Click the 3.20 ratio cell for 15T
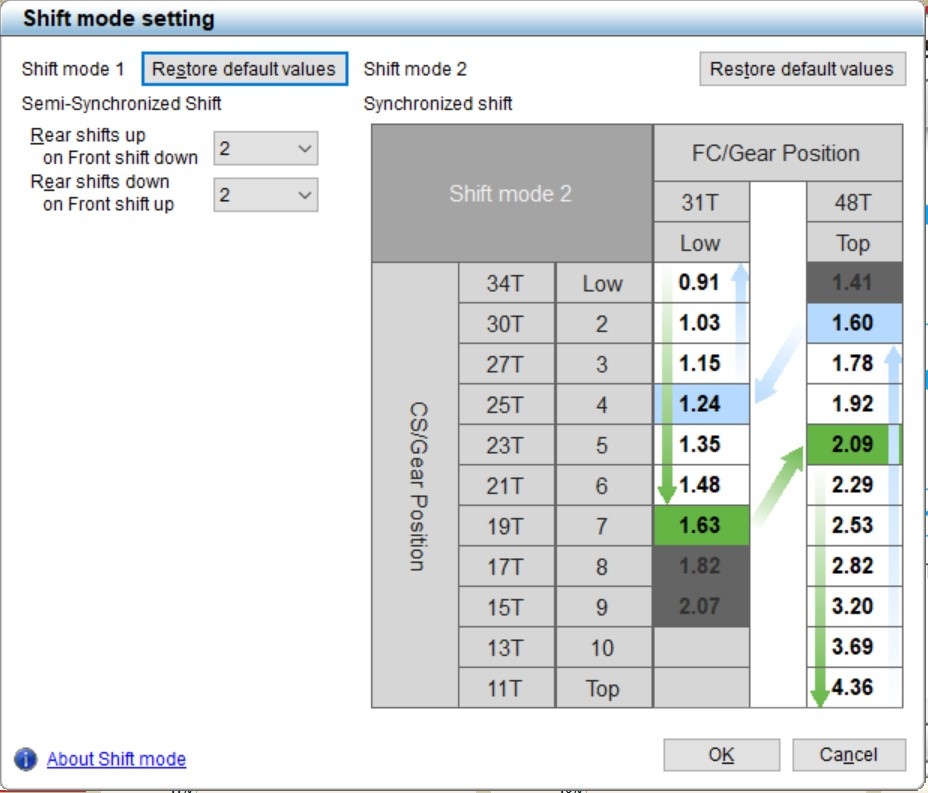 pyautogui.click(x=853, y=607)
